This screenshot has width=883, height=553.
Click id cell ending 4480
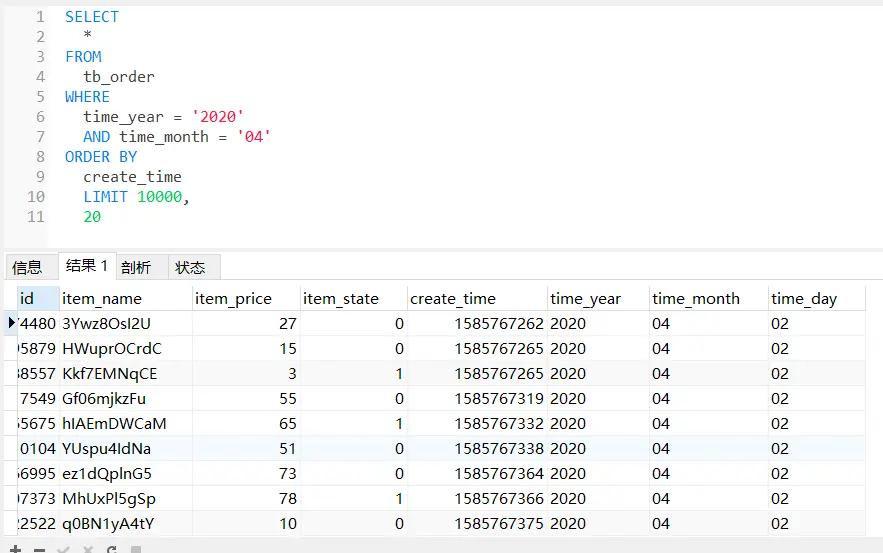[x=37, y=324]
